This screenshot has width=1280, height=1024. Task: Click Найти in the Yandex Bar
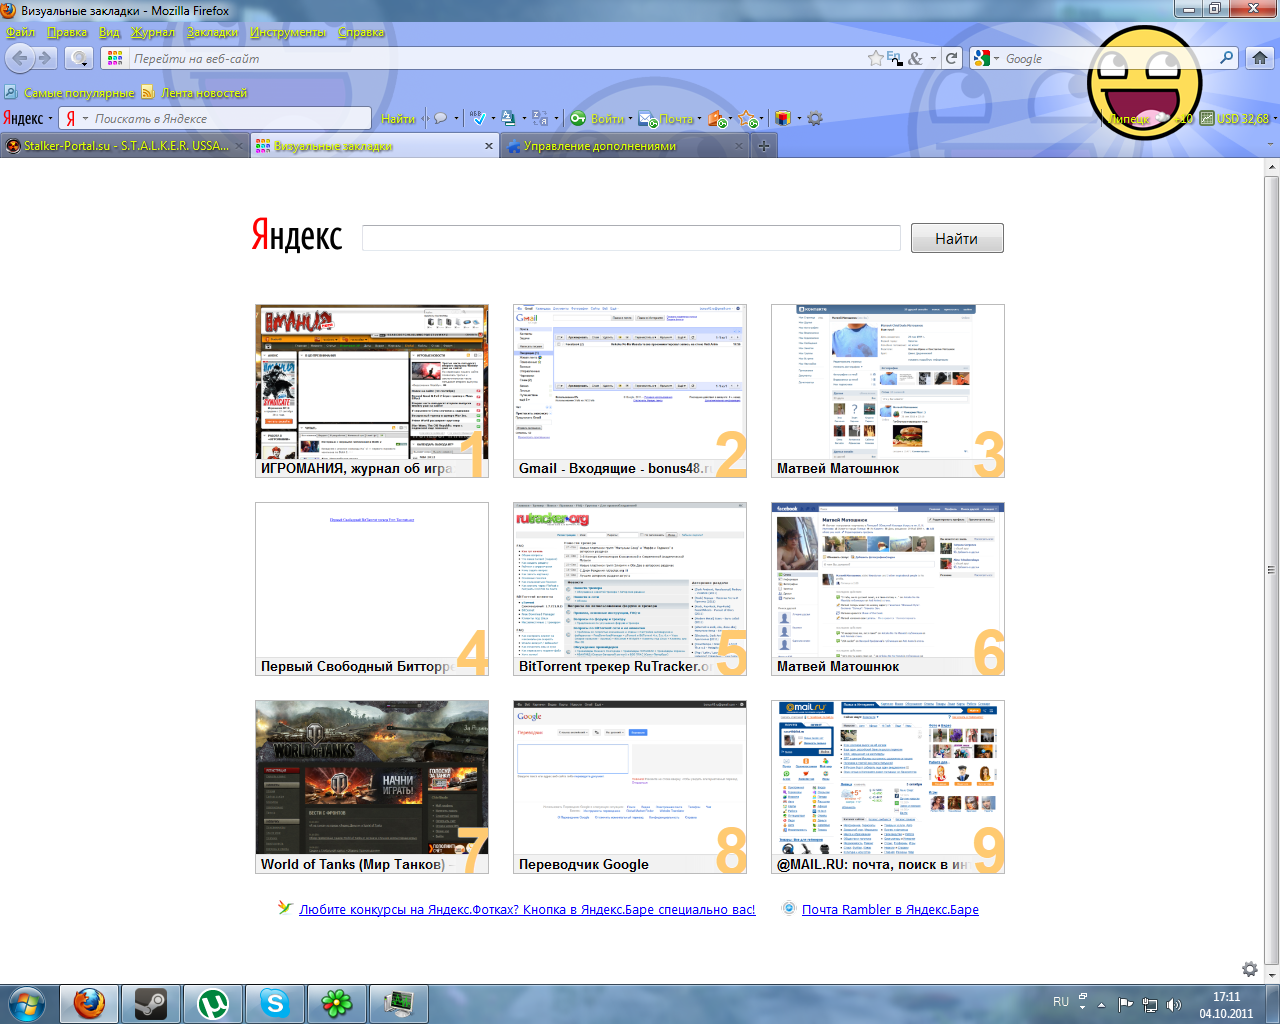click(398, 119)
